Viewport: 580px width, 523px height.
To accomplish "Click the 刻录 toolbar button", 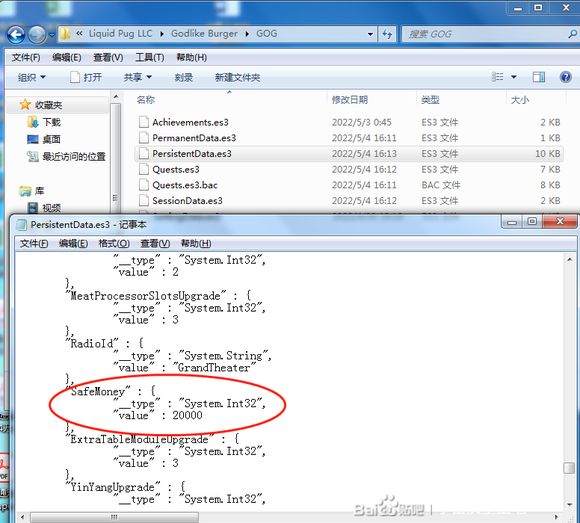I will (184, 77).
